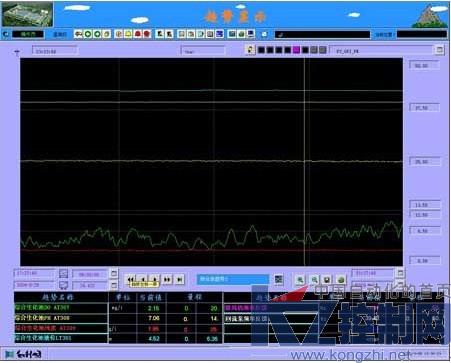Fast-forward the trend time window

167,279
